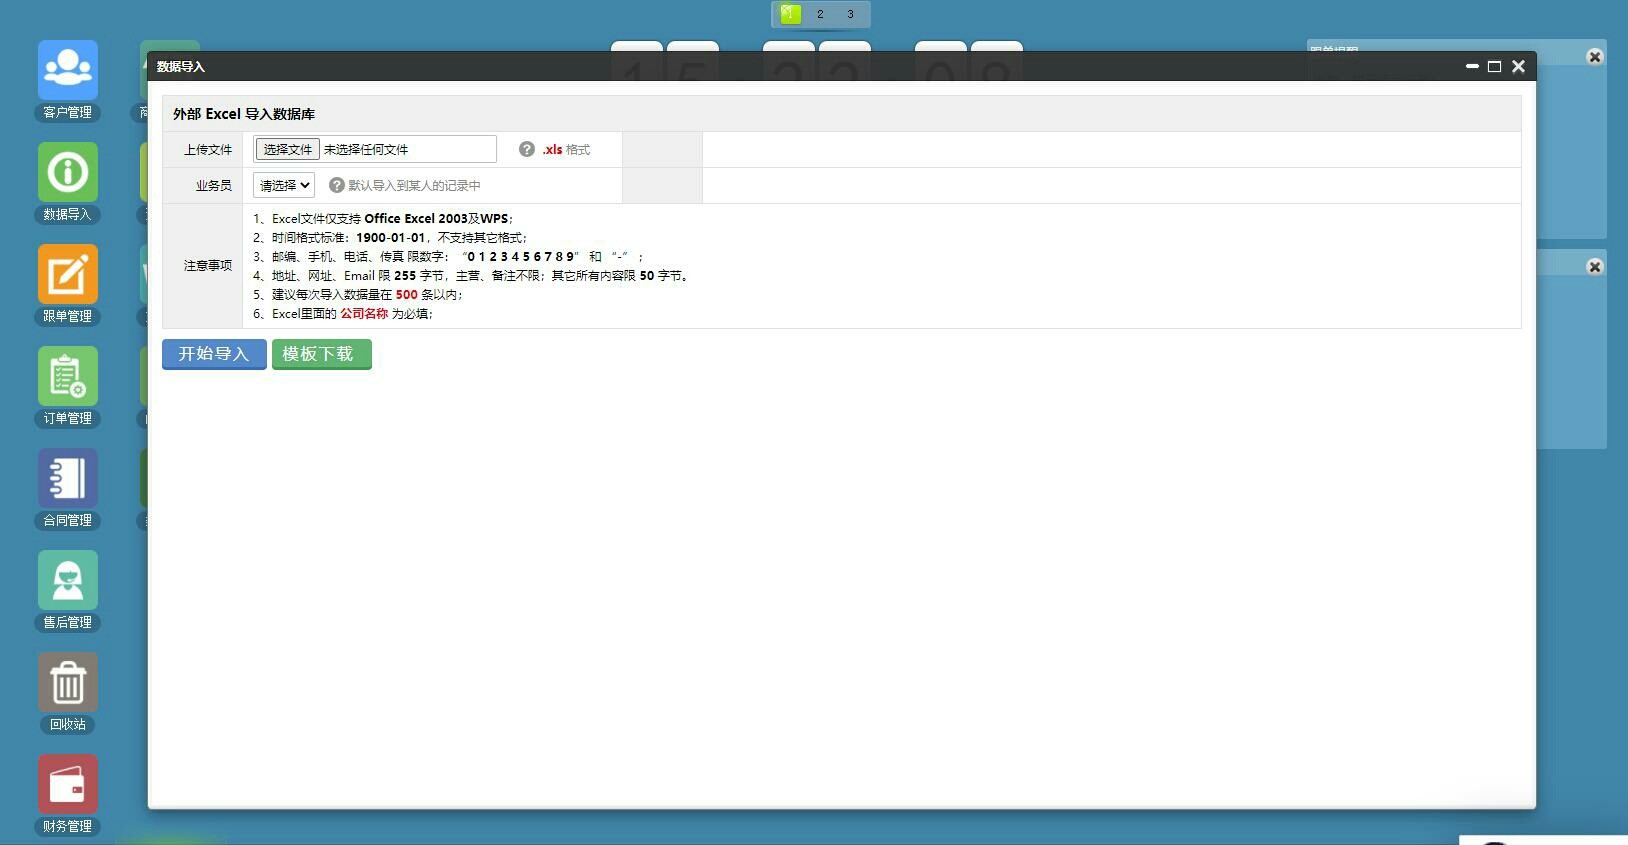The height and width of the screenshot is (845, 1628).
Task: Click the 未选择任何文件 file field
Action: 375,149
